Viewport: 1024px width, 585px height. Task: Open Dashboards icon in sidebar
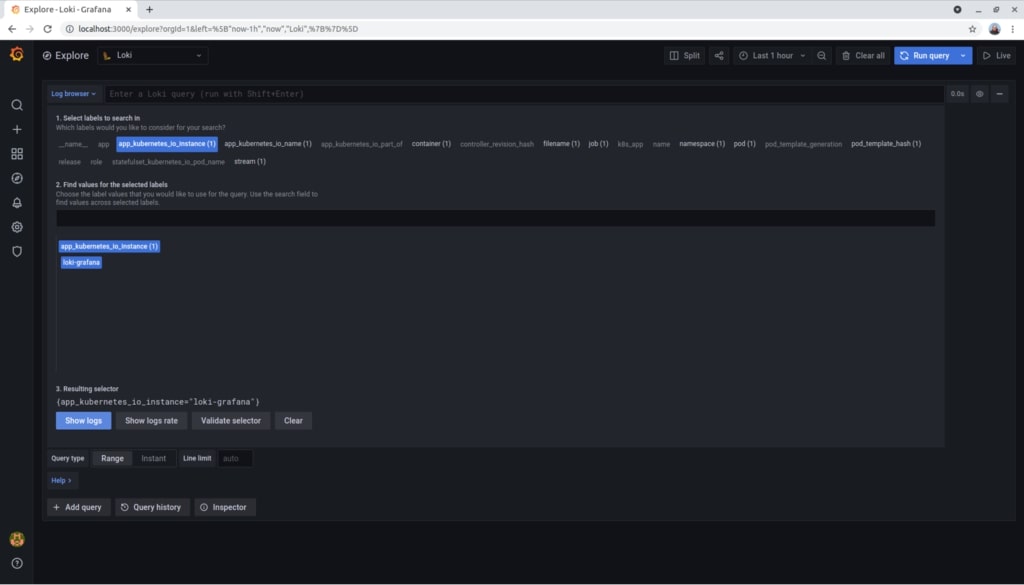(x=16, y=154)
